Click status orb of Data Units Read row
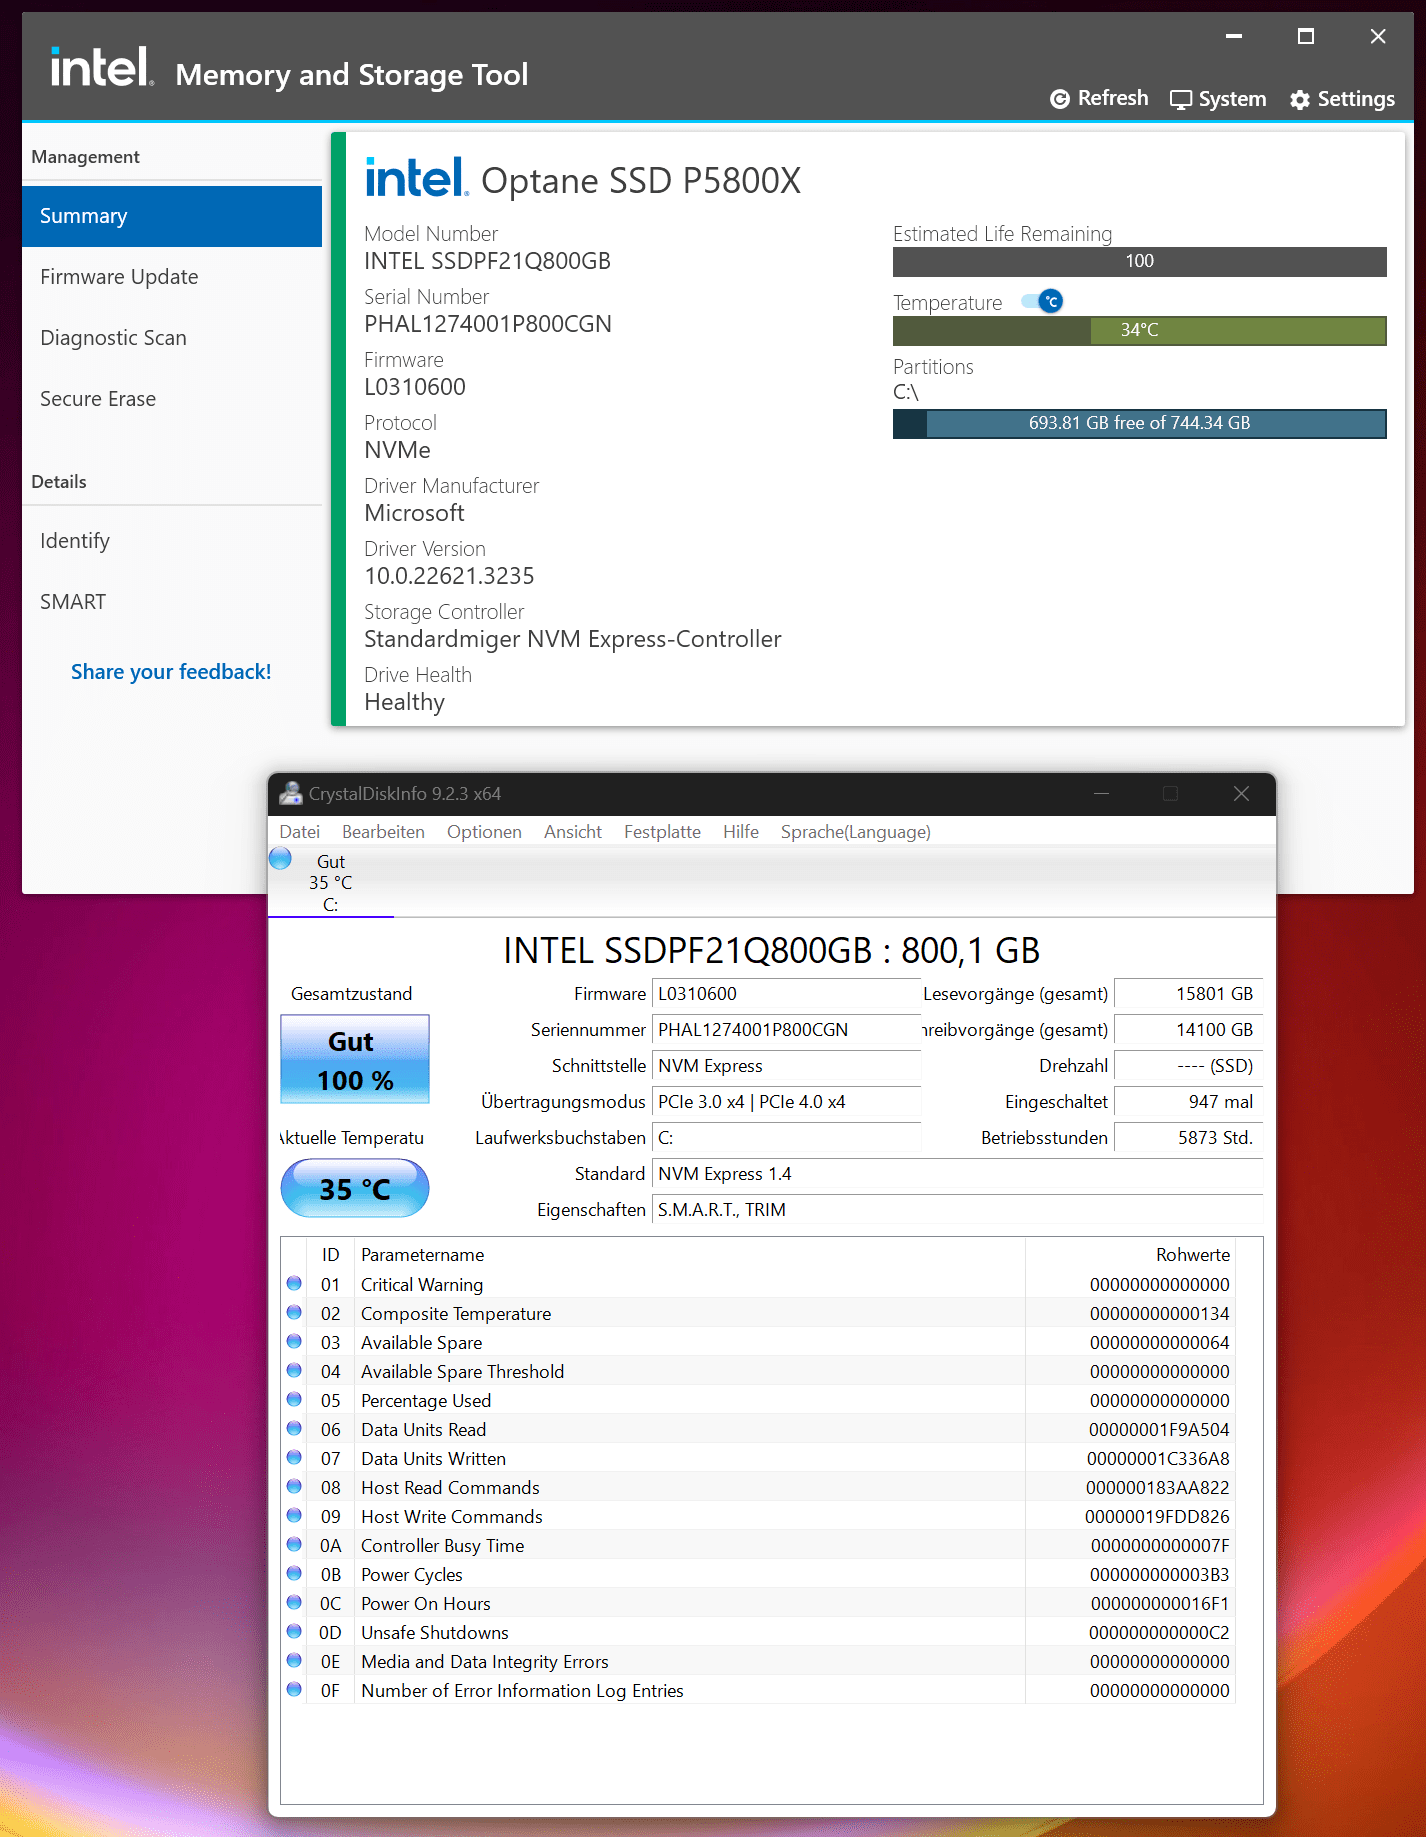The image size is (1426, 1837). tap(294, 1428)
